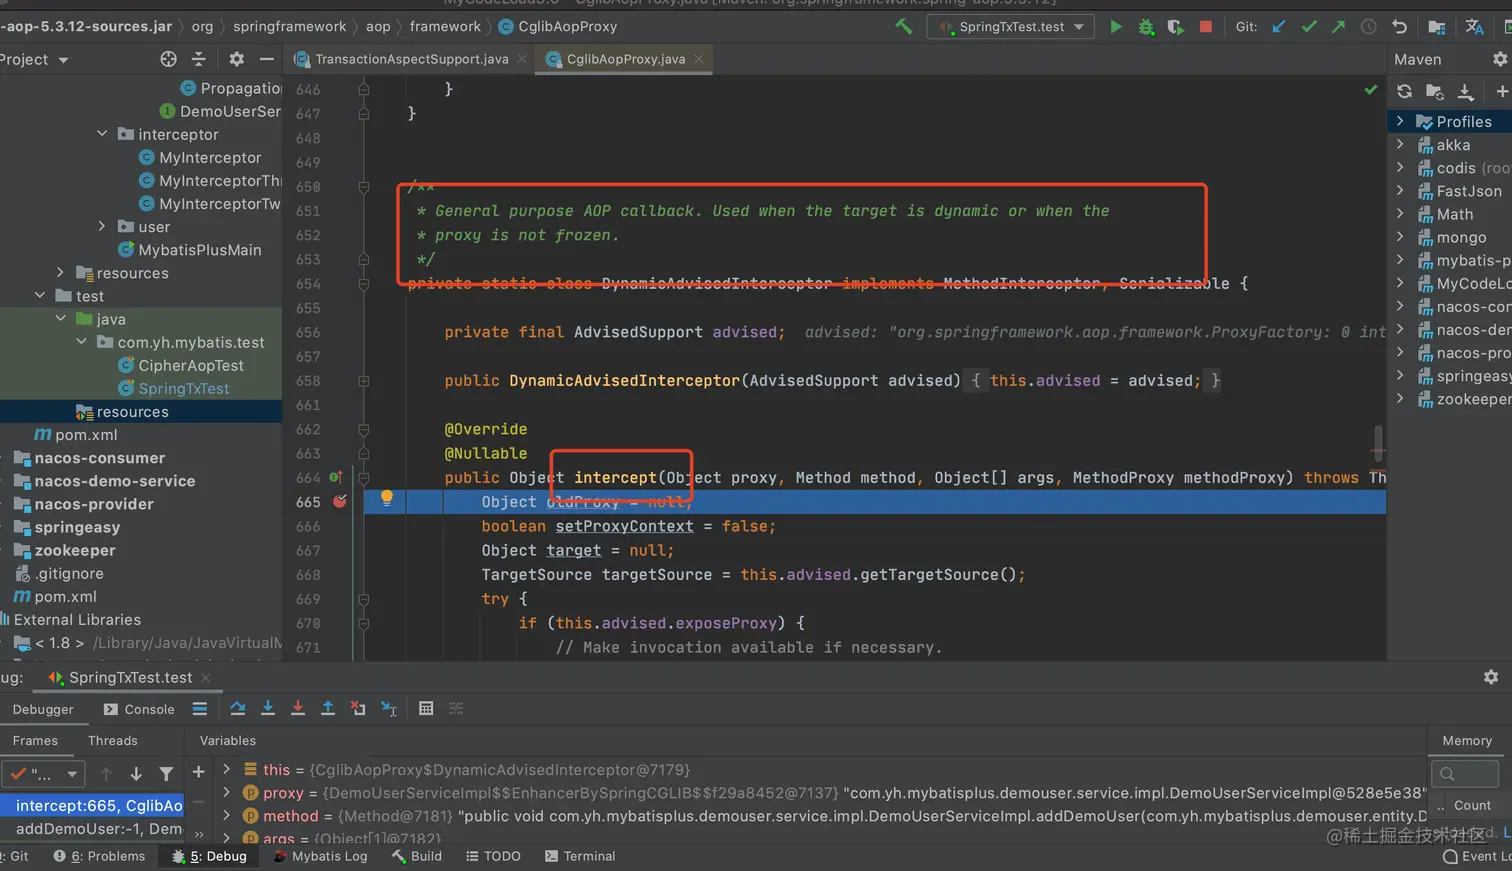This screenshot has height=871, width=1512.
Task: Click Step Into debug icon
Action: tap(267, 708)
